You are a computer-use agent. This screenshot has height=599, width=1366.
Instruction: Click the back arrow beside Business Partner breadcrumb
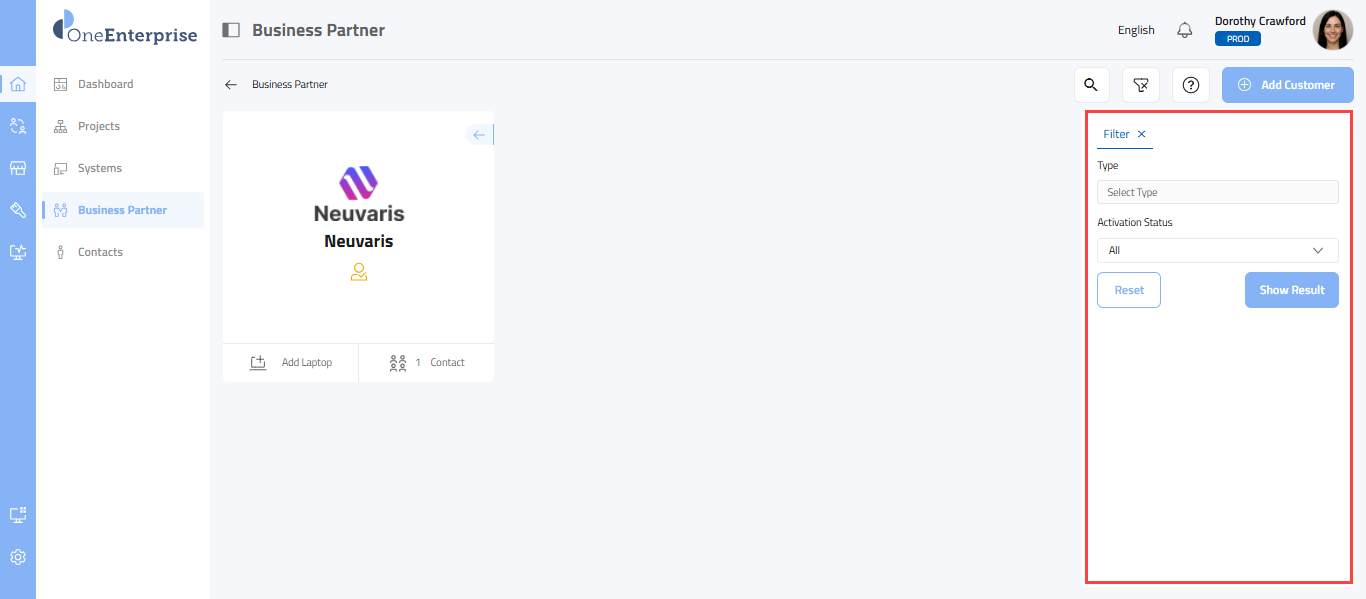(231, 85)
